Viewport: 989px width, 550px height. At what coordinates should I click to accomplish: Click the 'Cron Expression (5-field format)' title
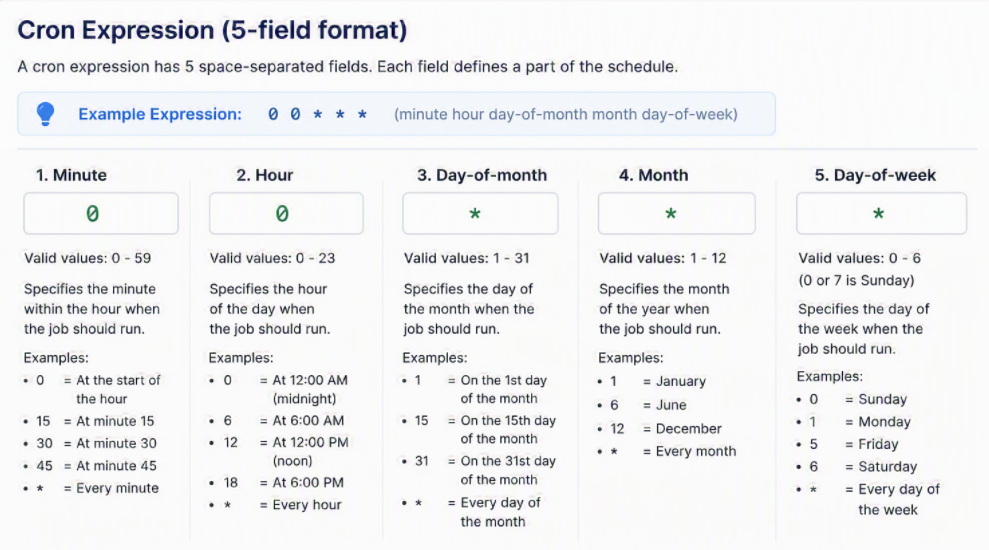point(212,30)
